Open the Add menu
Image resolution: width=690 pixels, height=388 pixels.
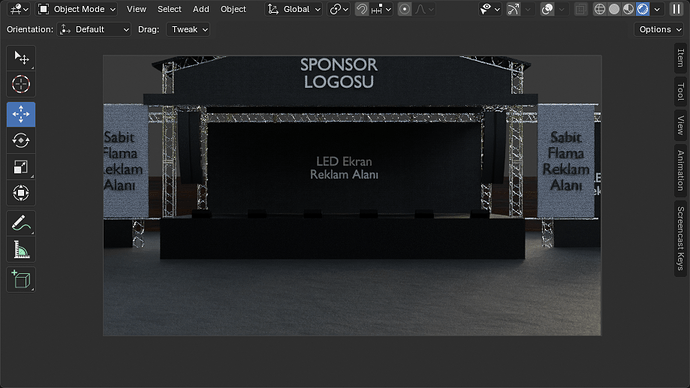tap(201, 9)
